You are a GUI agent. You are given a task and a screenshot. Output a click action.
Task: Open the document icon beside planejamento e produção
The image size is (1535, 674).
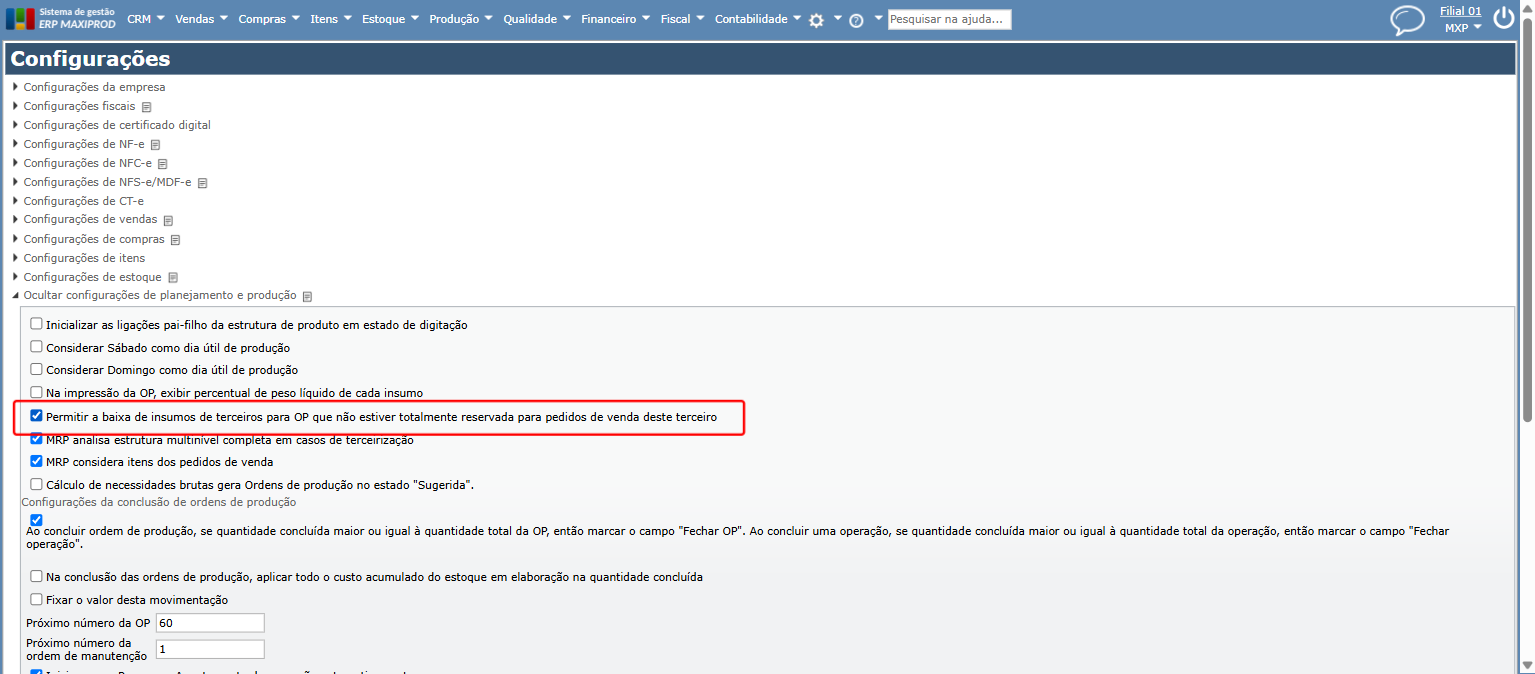click(x=307, y=297)
